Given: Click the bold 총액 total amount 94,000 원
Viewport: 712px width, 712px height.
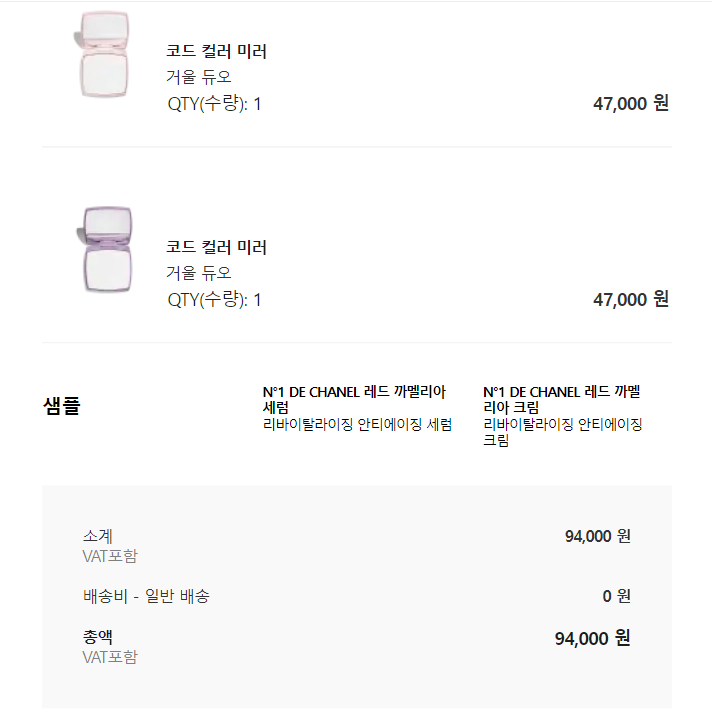Looking at the screenshot, I should tap(592, 638).
